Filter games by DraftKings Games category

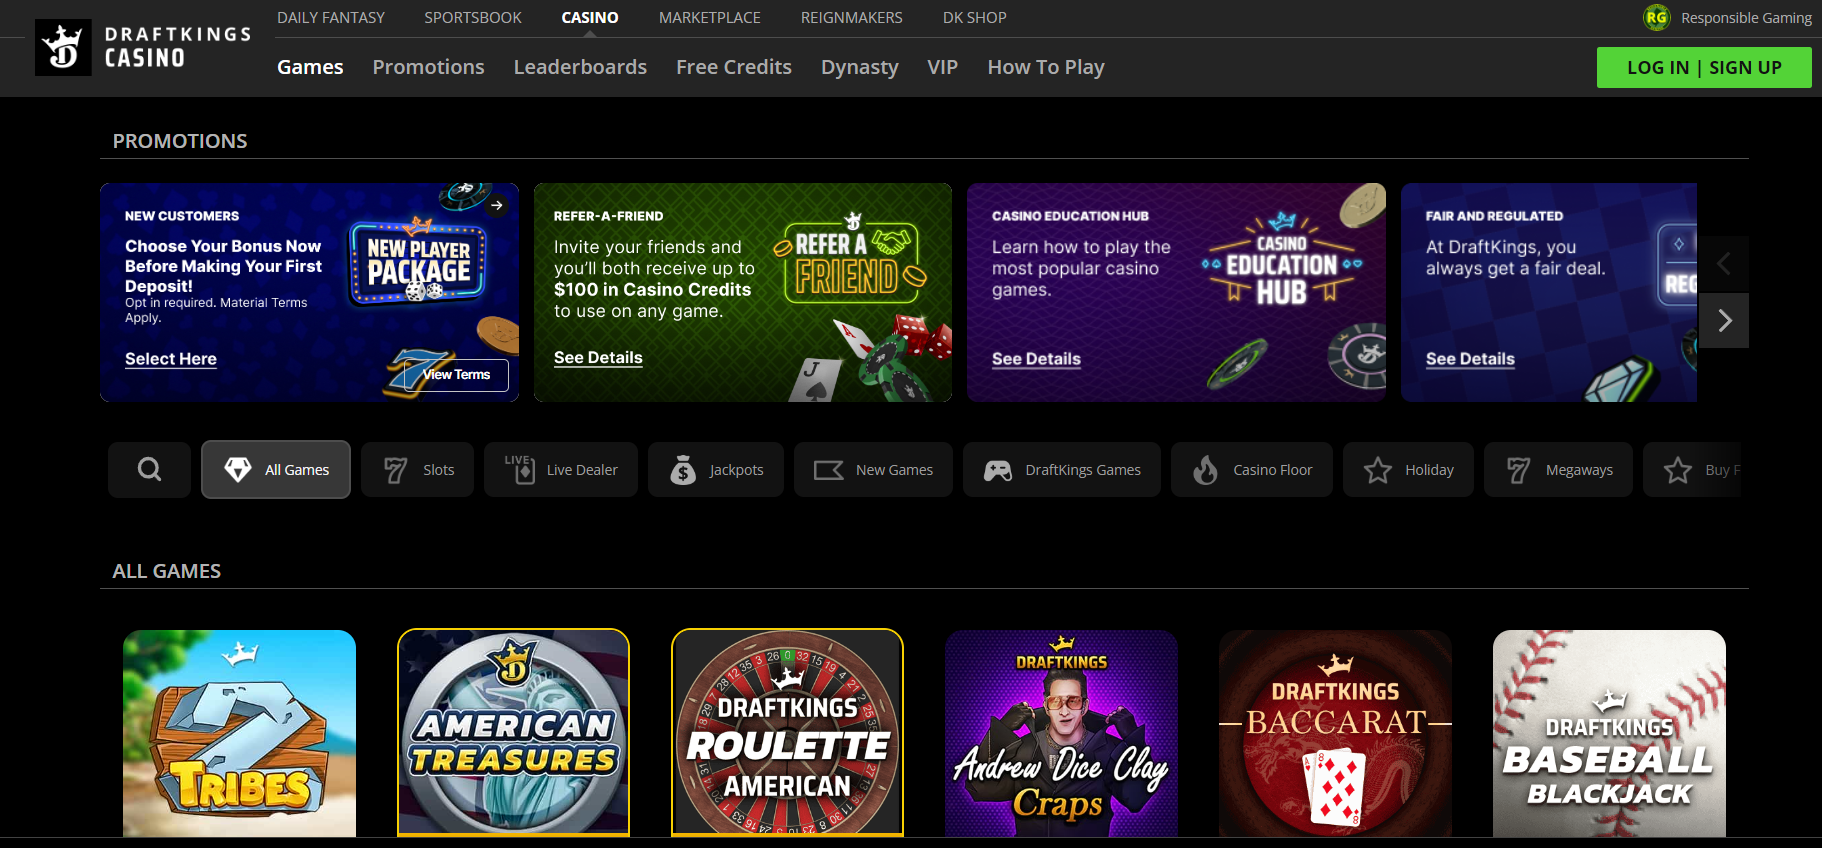coord(1062,469)
